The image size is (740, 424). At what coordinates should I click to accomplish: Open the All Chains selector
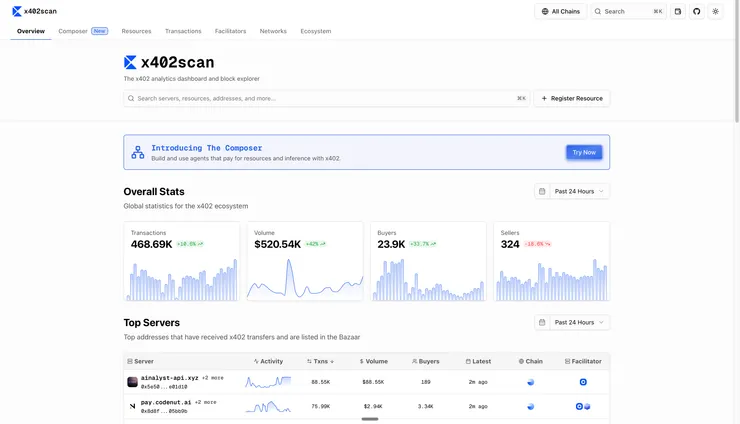pos(560,11)
